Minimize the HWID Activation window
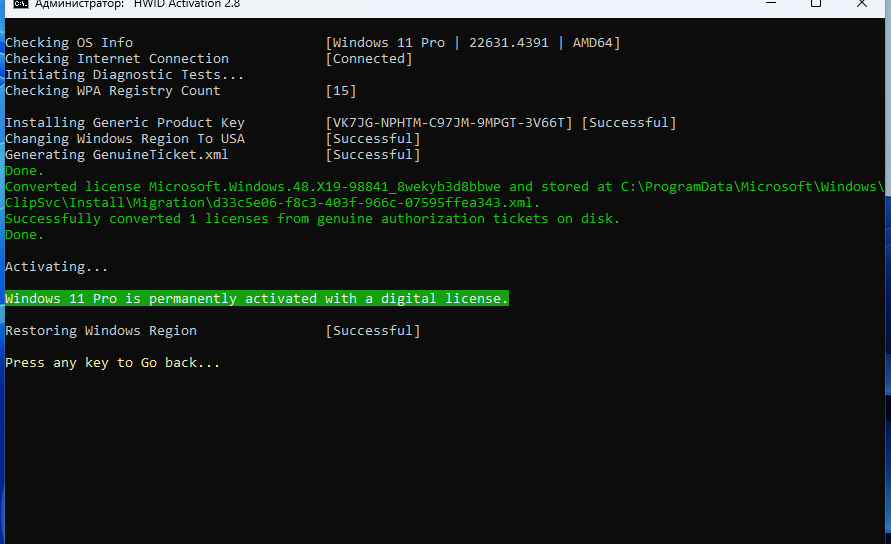This screenshot has width=891, height=544. pyautogui.click(x=771, y=3)
